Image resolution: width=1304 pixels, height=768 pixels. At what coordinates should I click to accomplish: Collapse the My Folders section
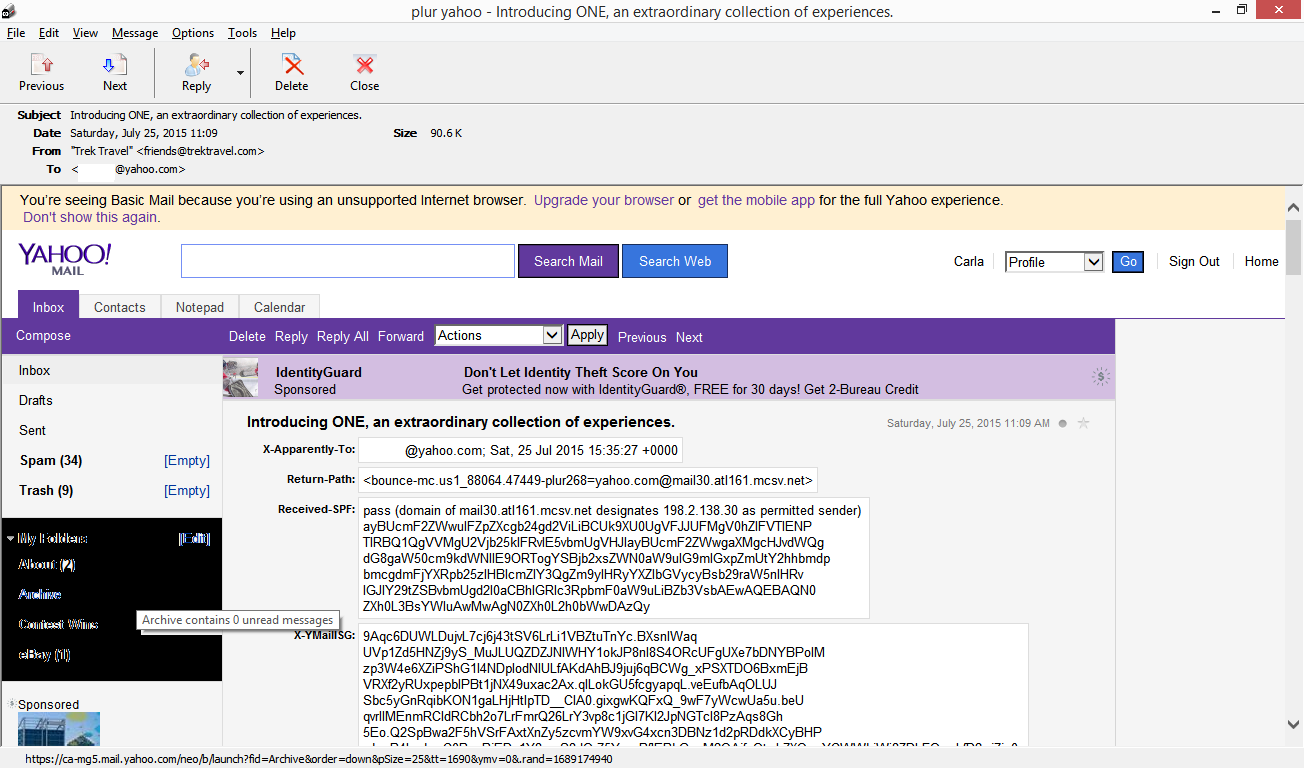[x=11, y=539]
